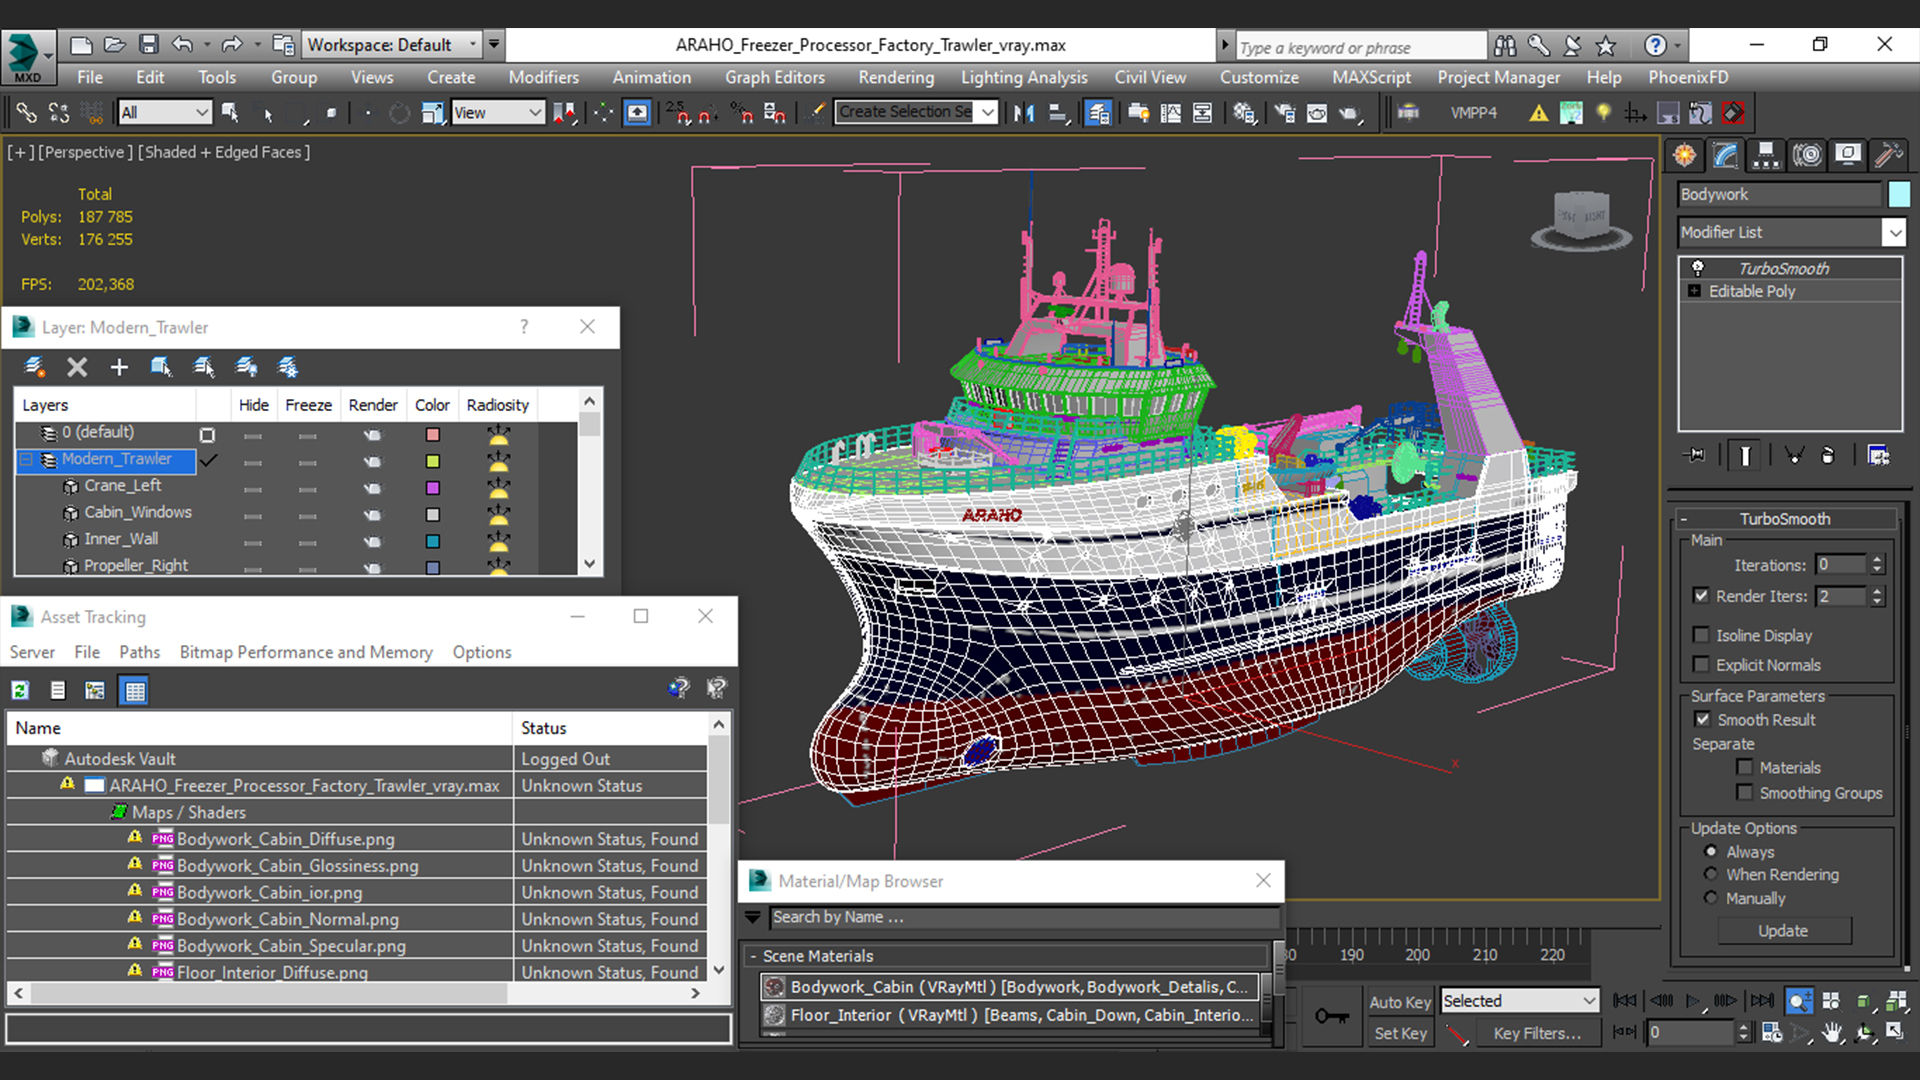Delete layer with X icon in Layer toolbar
1920x1080 pixels.
[x=77, y=367]
